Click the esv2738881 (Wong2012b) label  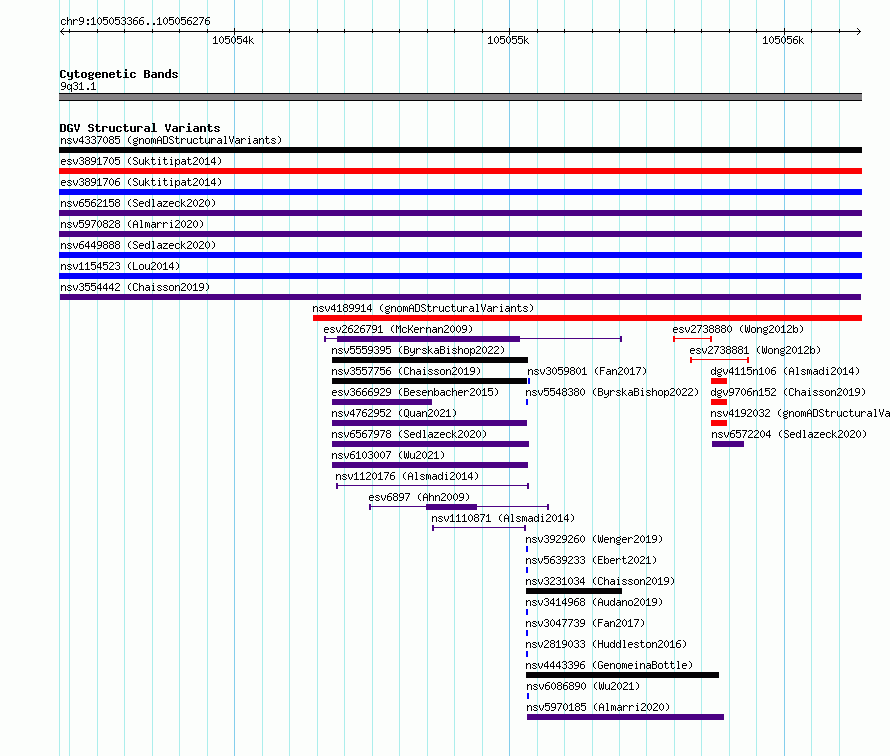pos(755,350)
